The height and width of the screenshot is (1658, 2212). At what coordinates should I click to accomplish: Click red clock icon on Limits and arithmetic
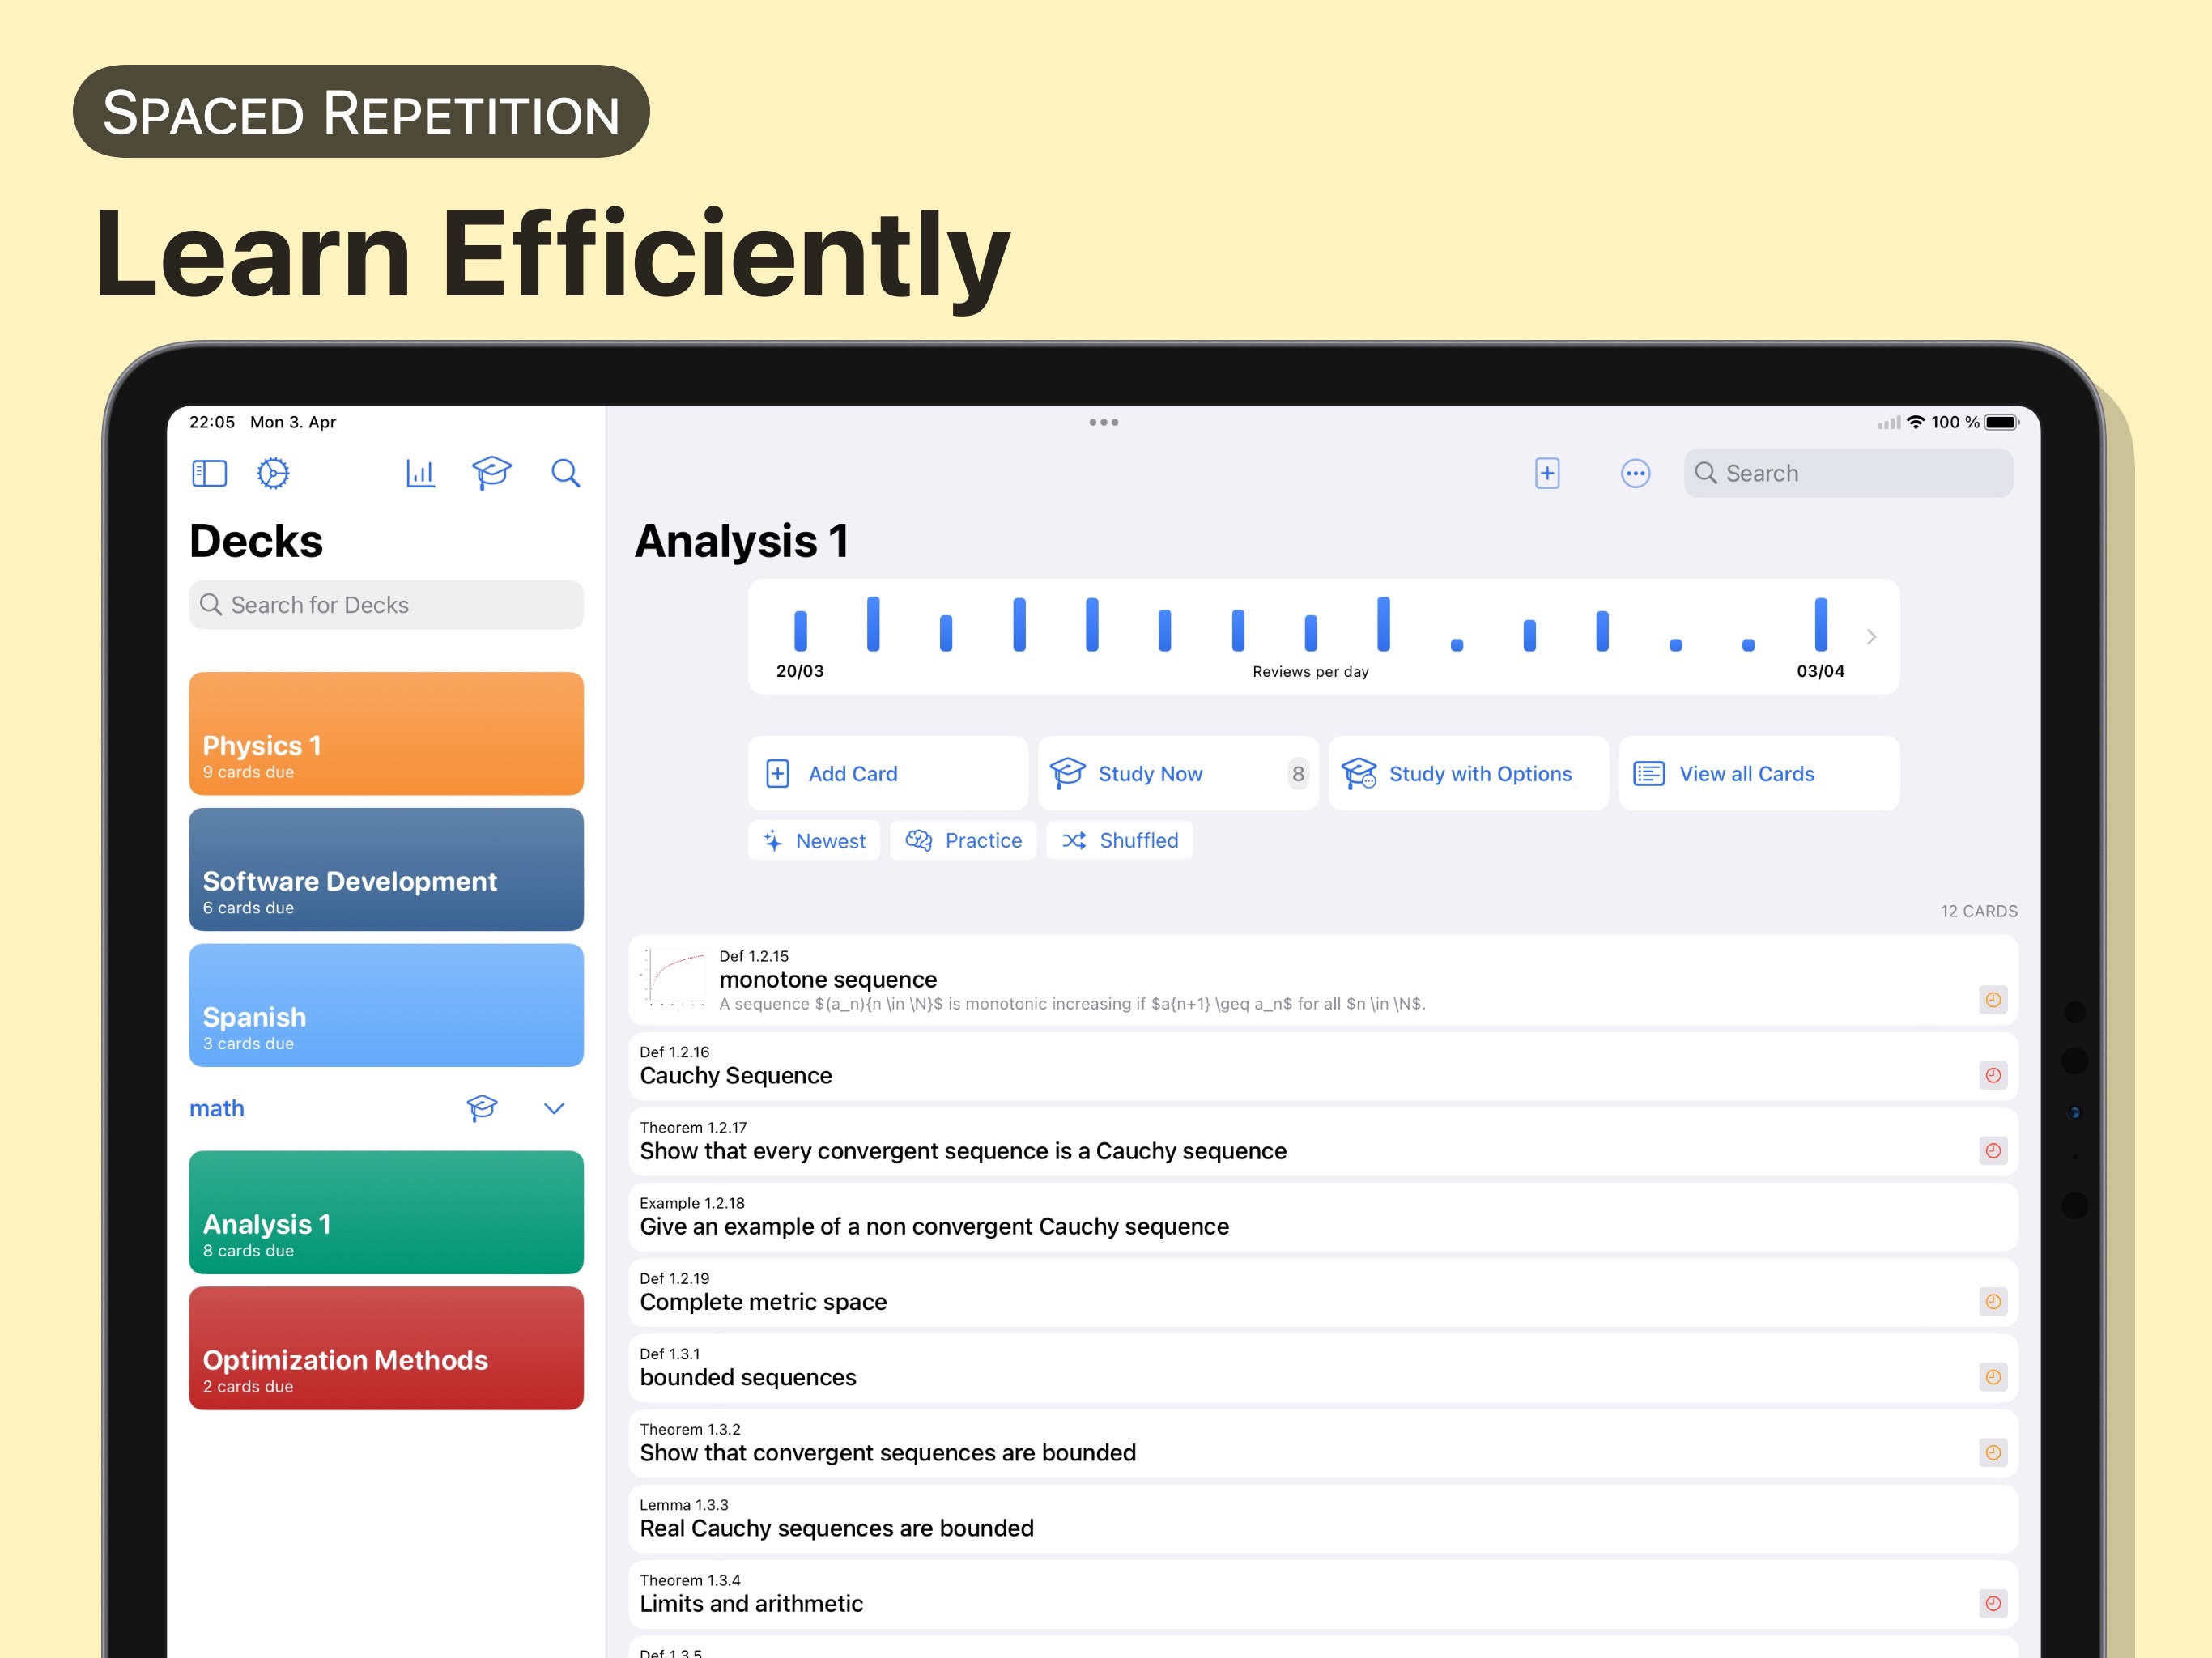click(1993, 1604)
